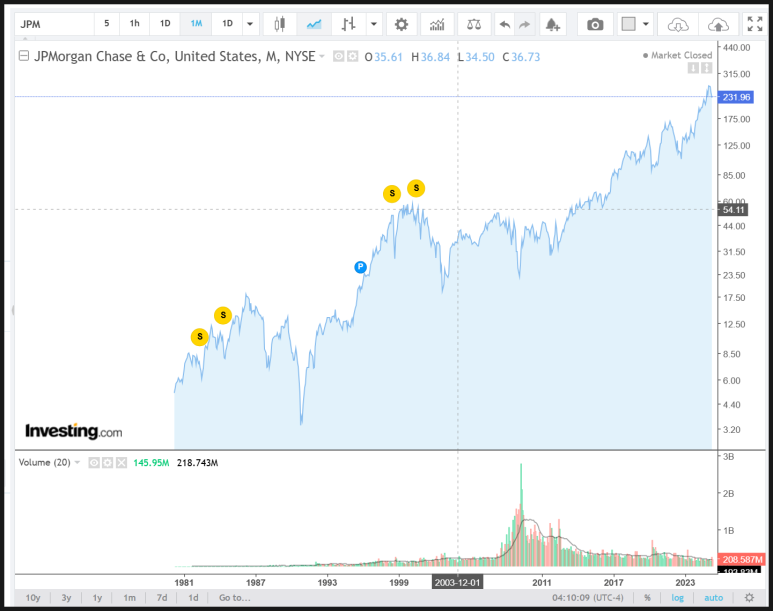The height and width of the screenshot is (611, 773).
Task: Expand the chart style dropdown arrow
Action: [374, 24]
